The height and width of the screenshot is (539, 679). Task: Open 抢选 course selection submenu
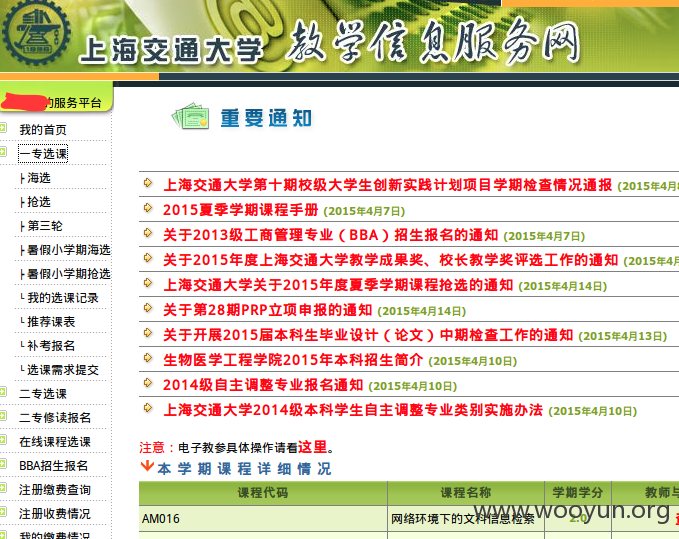[39, 202]
